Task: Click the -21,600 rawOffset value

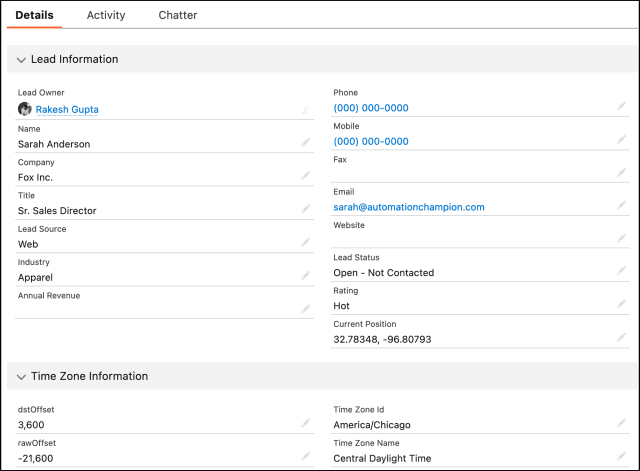Action: pyautogui.click(x=35, y=458)
